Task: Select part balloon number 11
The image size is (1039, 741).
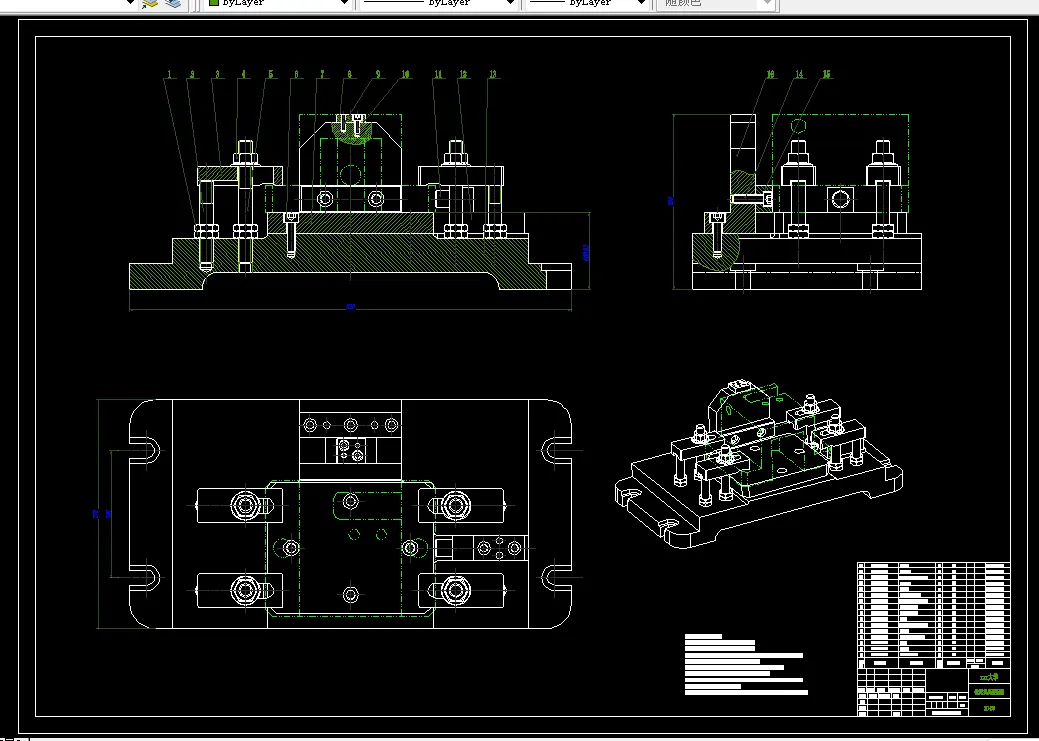Action: tap(438, 74)
